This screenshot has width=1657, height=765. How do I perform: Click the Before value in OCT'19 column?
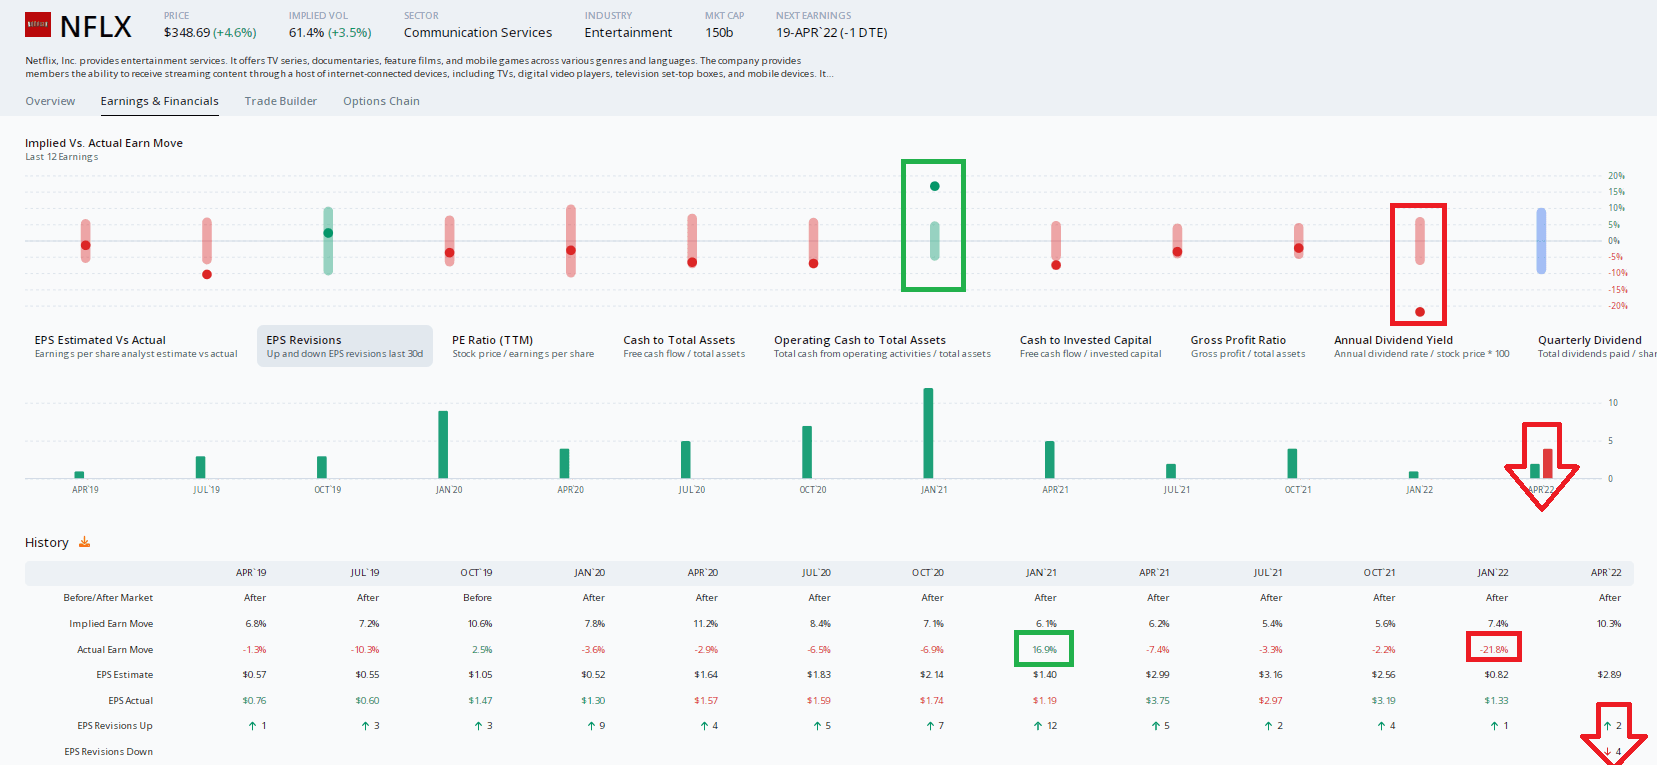(x=477, y=598)
